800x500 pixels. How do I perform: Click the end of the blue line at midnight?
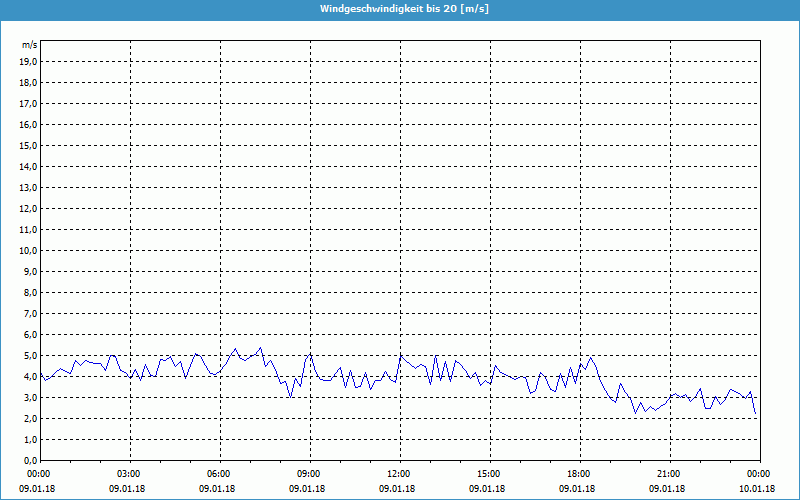point(756,414)
